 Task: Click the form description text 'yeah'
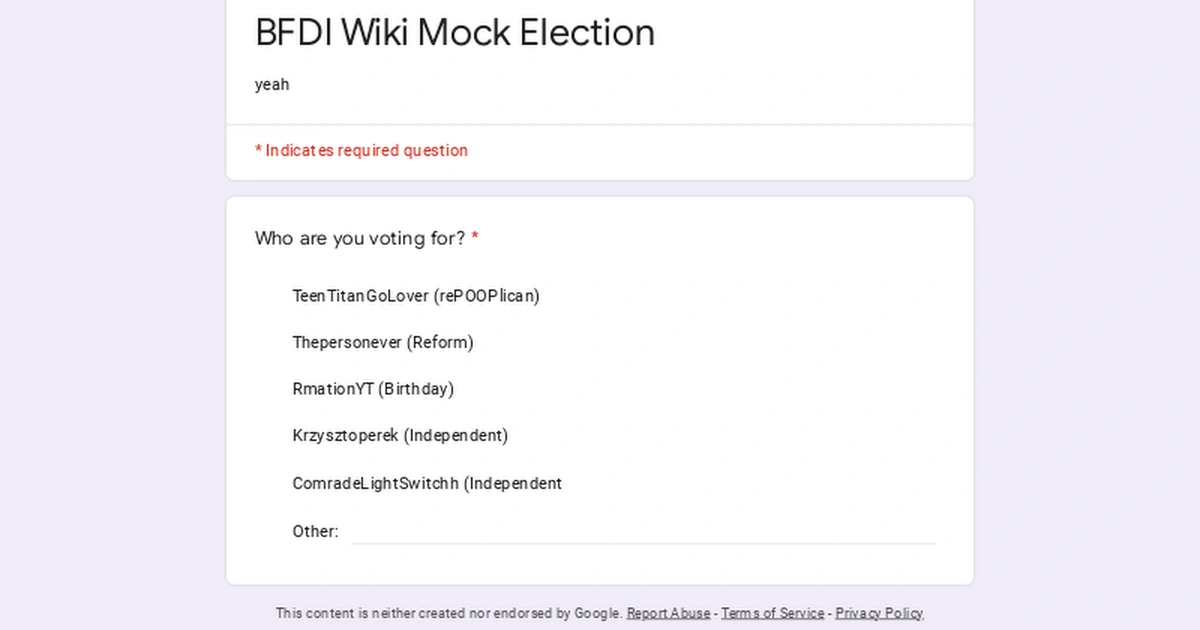click(x=272, y=85)
